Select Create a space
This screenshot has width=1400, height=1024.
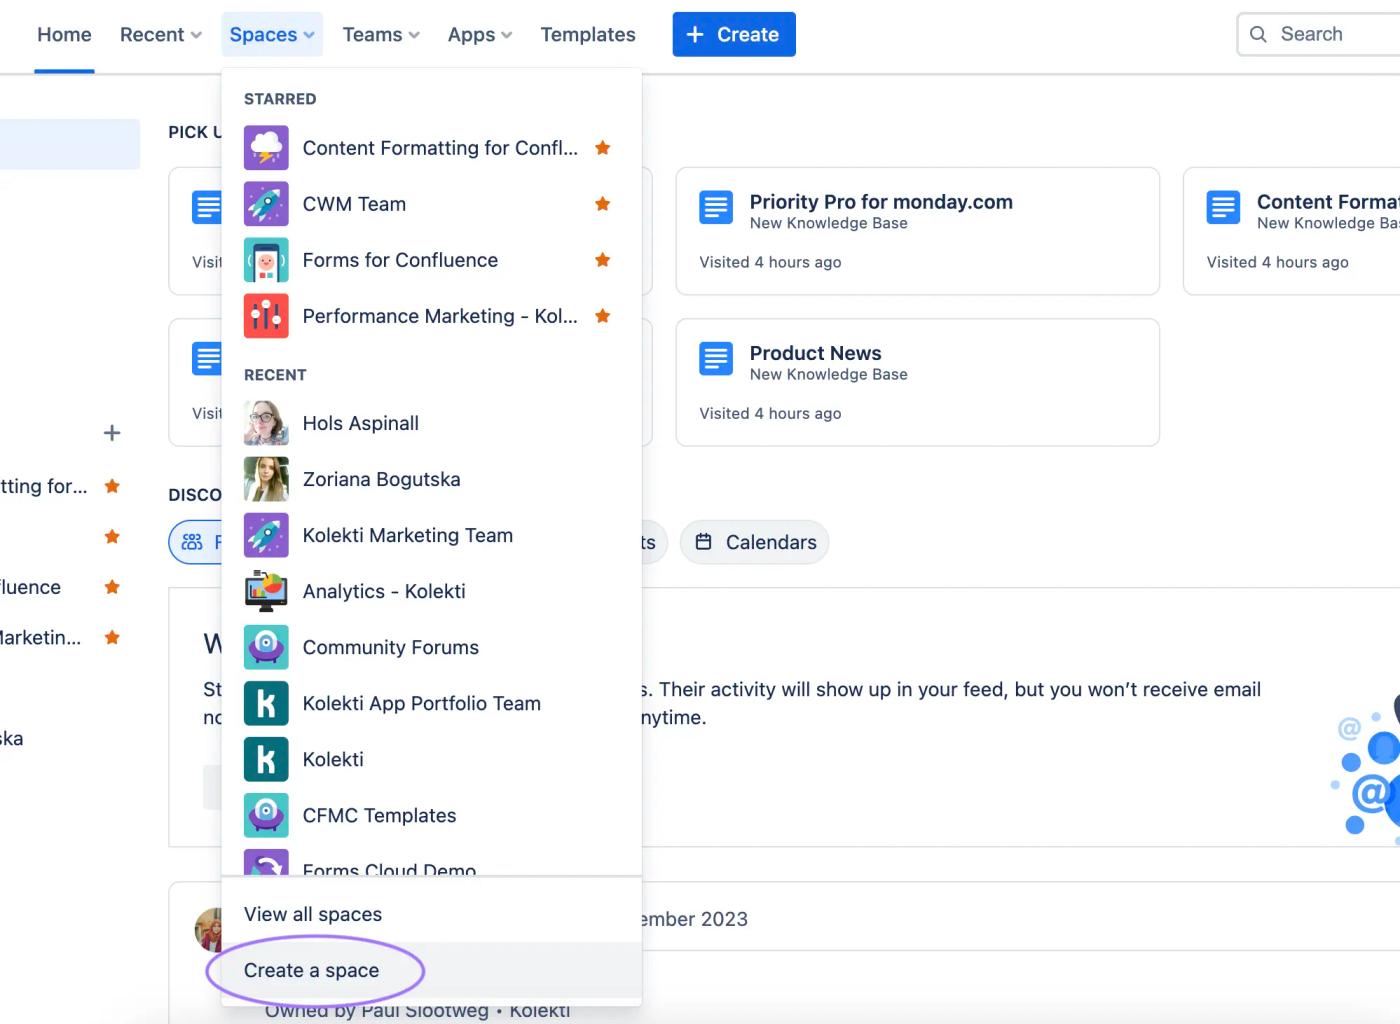pyautogui.click(x=431, y=970)
